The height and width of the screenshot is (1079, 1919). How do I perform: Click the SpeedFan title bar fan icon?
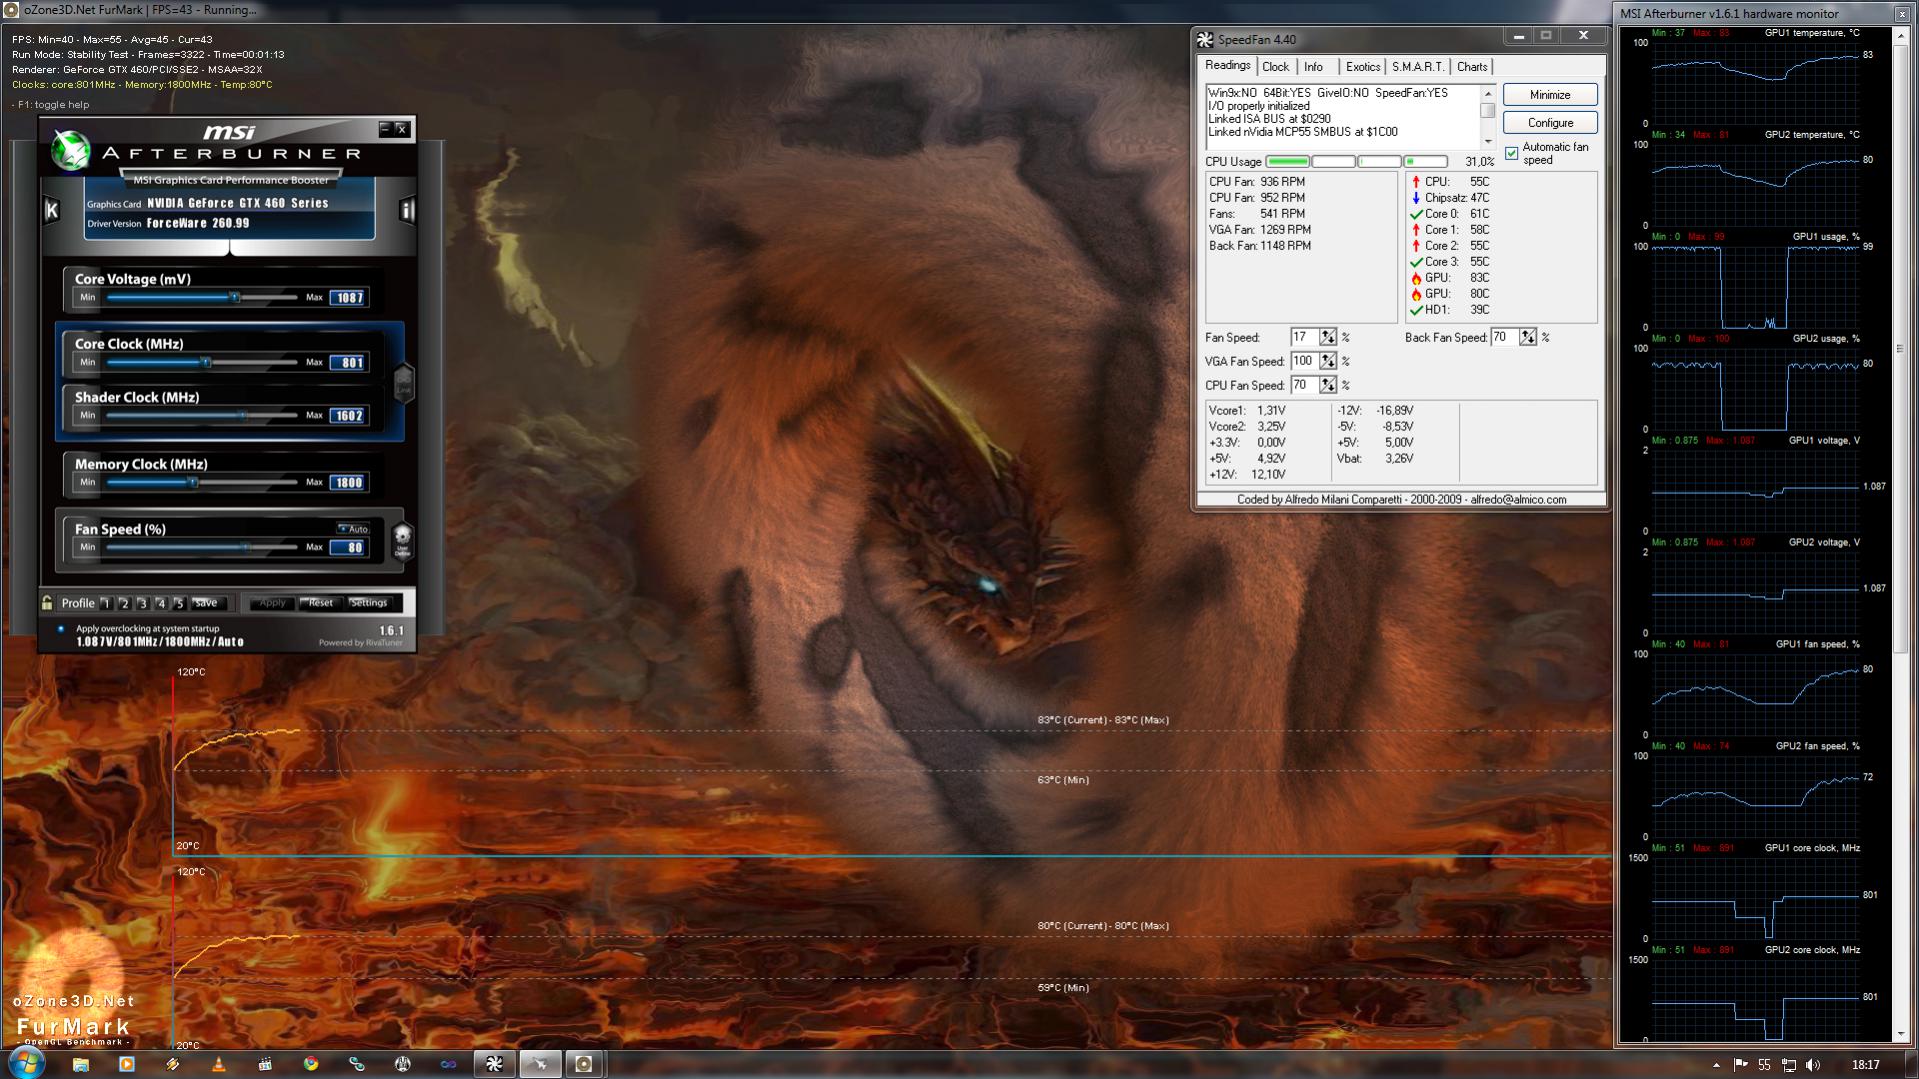pyautogui.click(x=1205, y=40)
